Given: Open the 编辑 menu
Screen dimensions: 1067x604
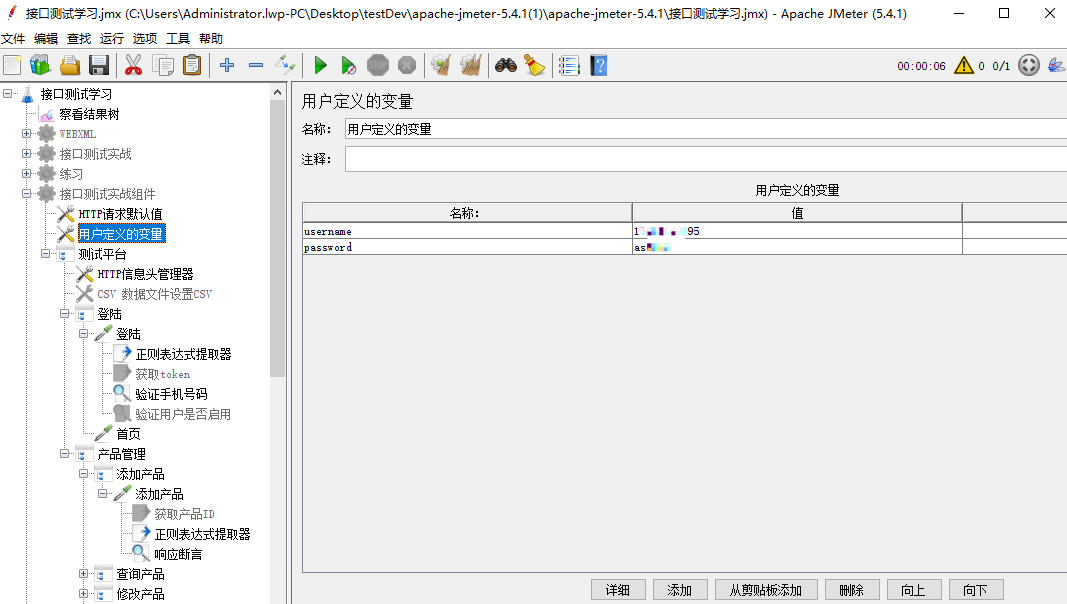Looking at the screenshot, I should click(46, 39).
